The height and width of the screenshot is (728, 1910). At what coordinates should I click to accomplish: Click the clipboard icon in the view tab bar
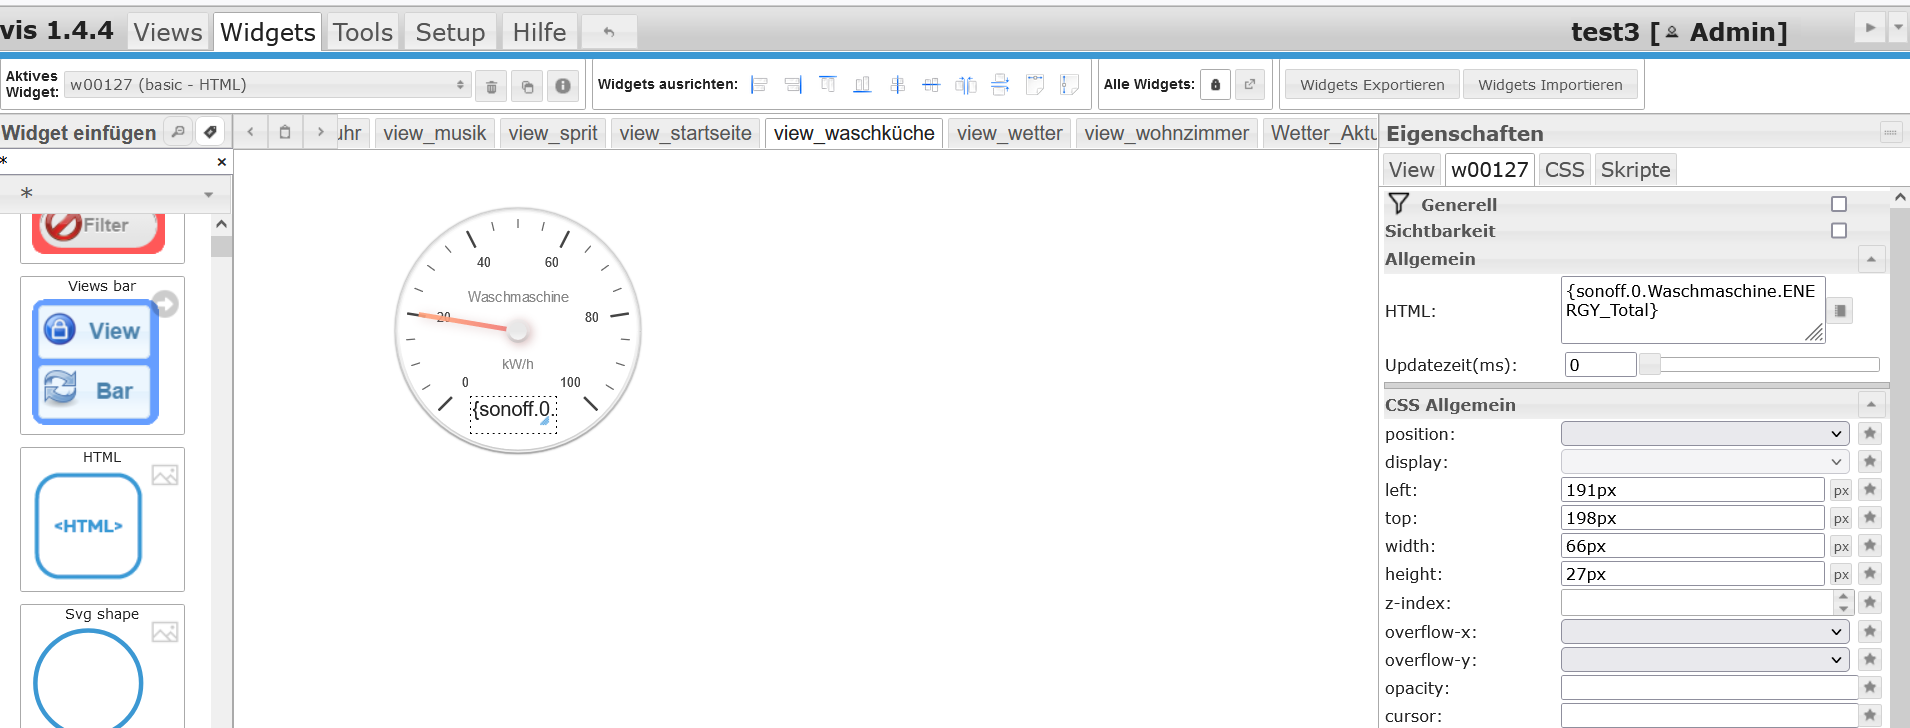point(285,132)
